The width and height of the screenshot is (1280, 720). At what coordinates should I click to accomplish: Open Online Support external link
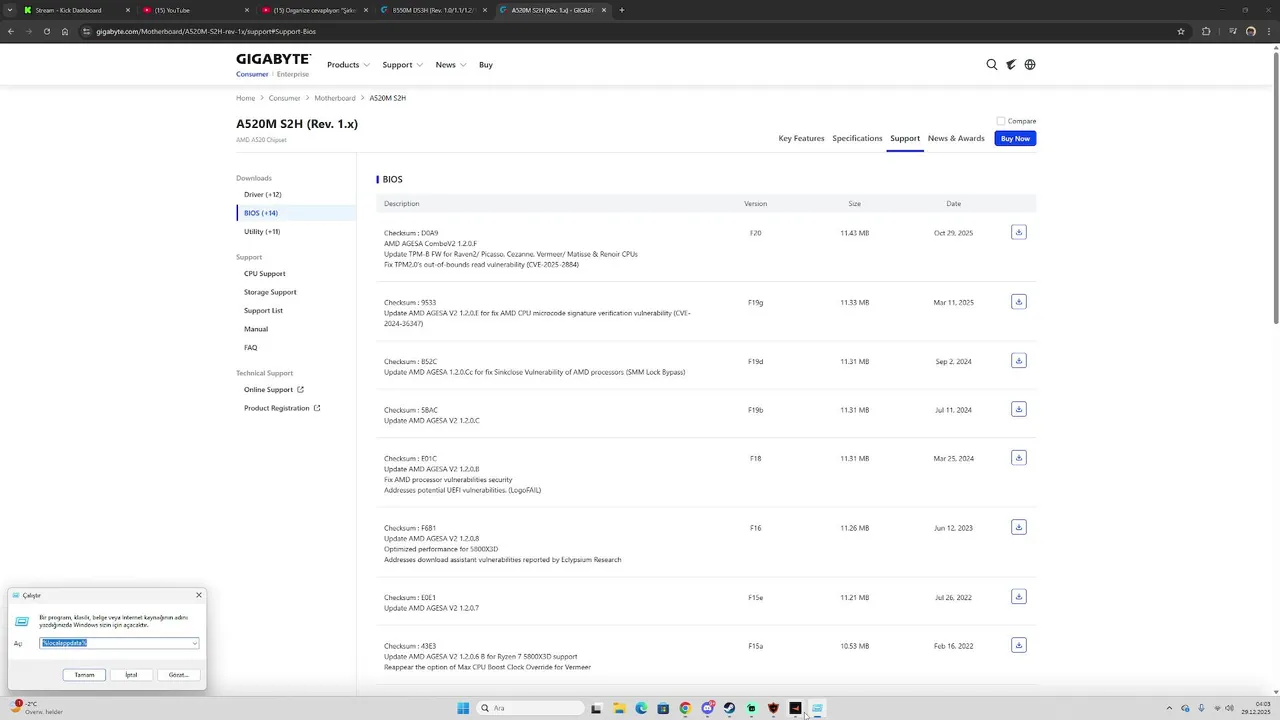click(x=274, y=389)
